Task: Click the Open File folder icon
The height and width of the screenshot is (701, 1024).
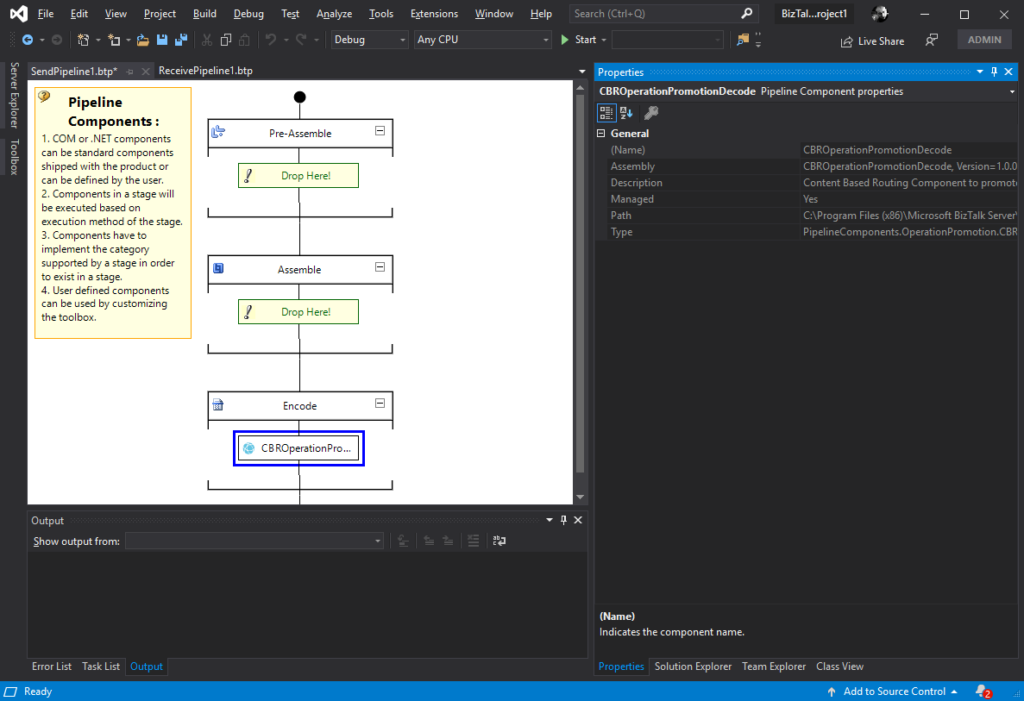Action: 143,40
